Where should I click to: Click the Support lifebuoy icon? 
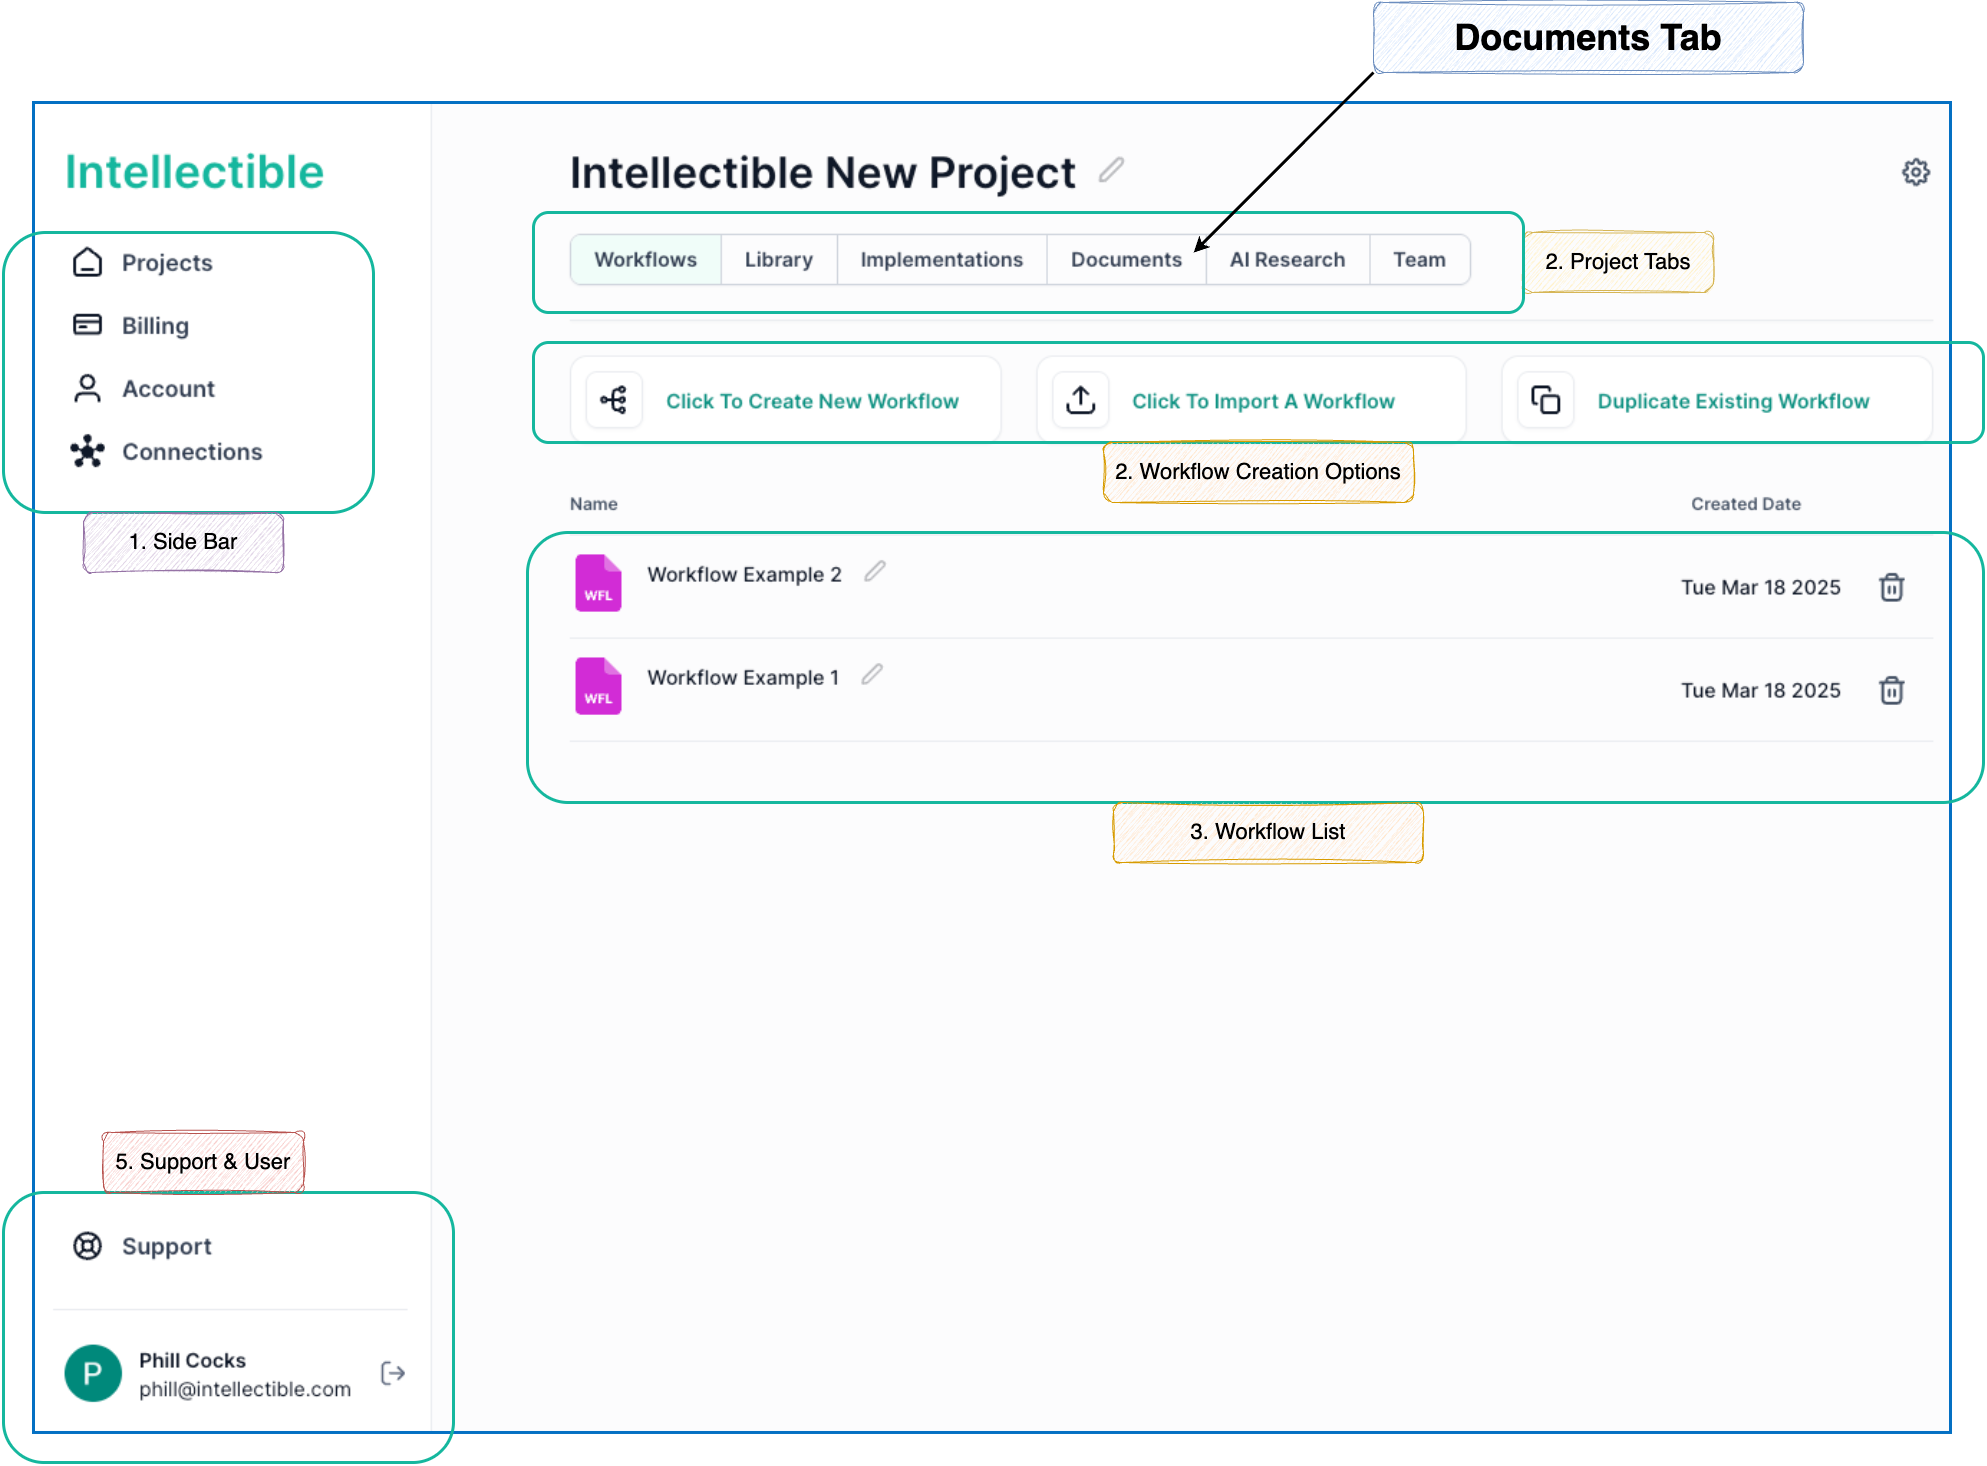pyautogui.click(x=88, y=1246)
